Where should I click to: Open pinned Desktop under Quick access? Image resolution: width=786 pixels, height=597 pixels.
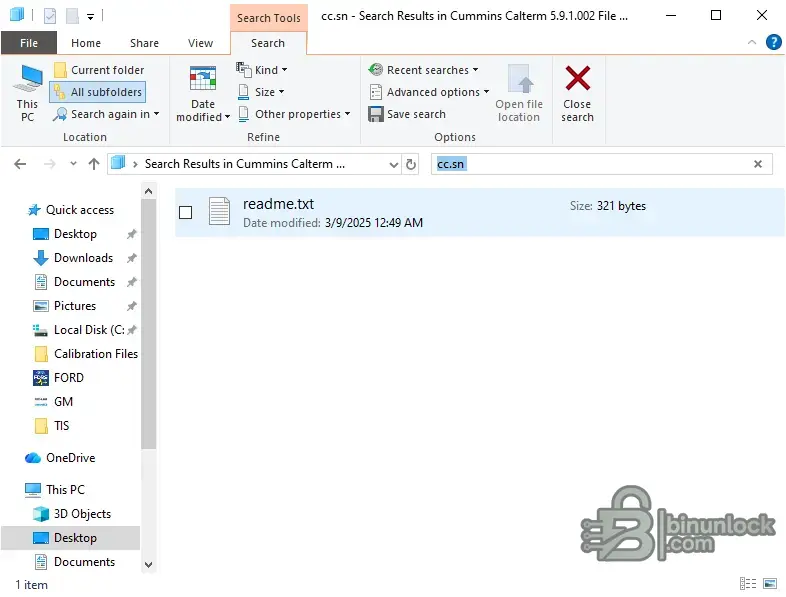(75, 234)
